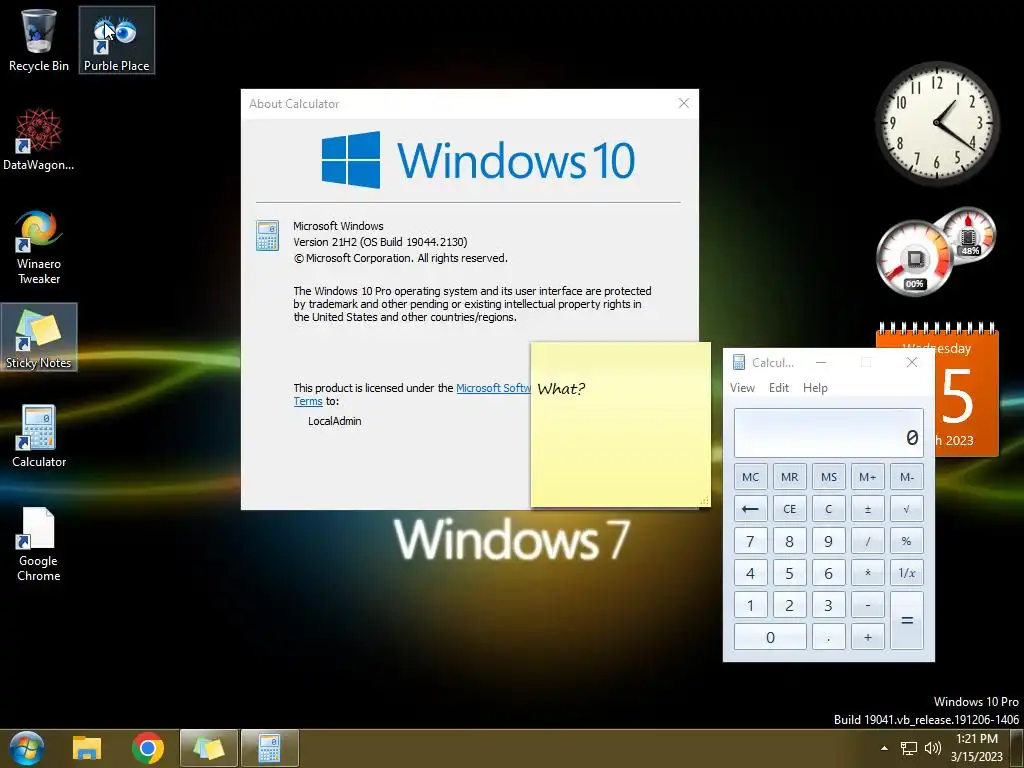Click the Calculator display field
This screenshot has height=768, width=1024.
coord(829,433)
